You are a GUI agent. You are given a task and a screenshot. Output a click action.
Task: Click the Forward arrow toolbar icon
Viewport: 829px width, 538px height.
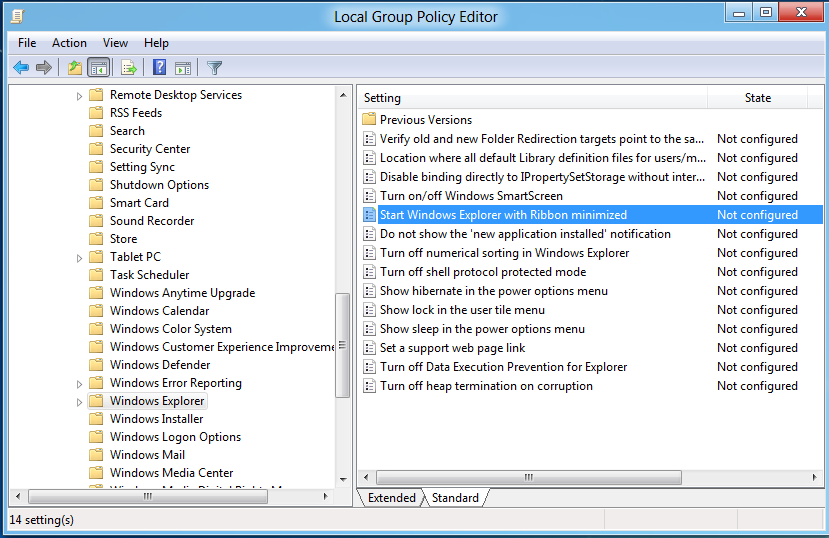pos(44,68)
